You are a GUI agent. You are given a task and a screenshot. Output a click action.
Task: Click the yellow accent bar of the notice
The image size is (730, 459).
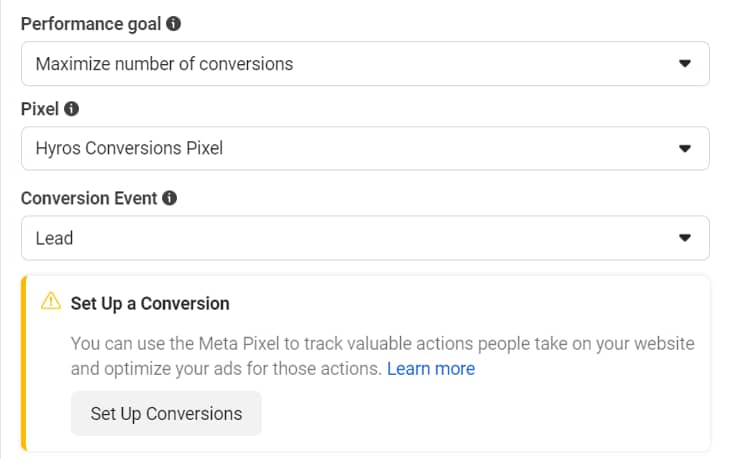click(x=24, y=363)
